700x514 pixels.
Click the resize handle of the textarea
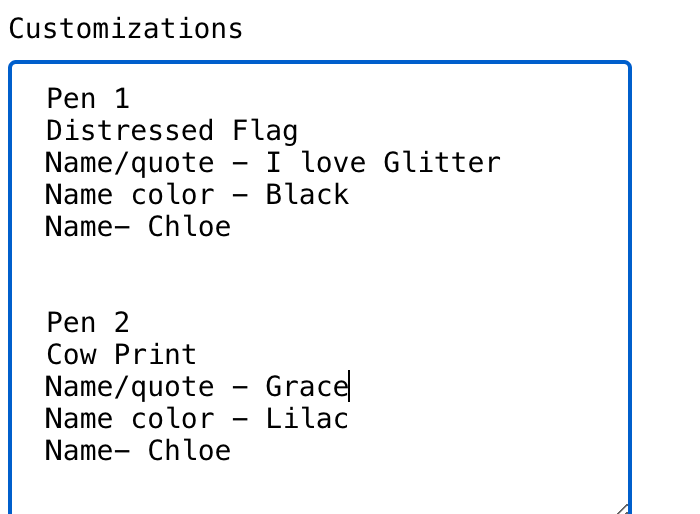621,508
